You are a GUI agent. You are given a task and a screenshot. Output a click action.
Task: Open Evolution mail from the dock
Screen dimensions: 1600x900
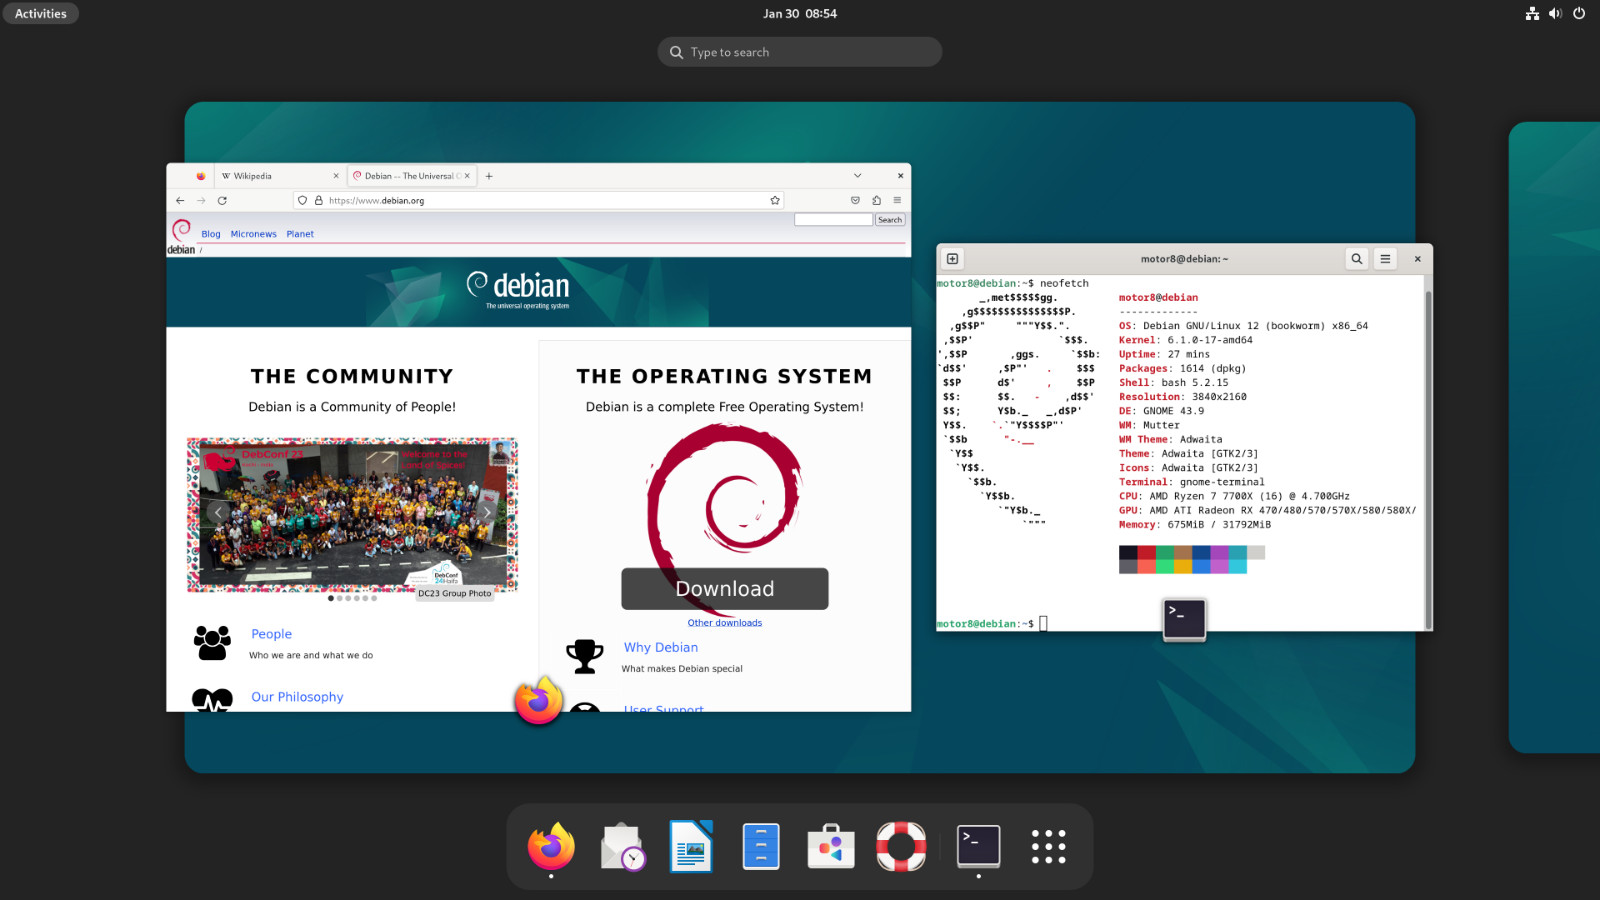click(622, 846)
